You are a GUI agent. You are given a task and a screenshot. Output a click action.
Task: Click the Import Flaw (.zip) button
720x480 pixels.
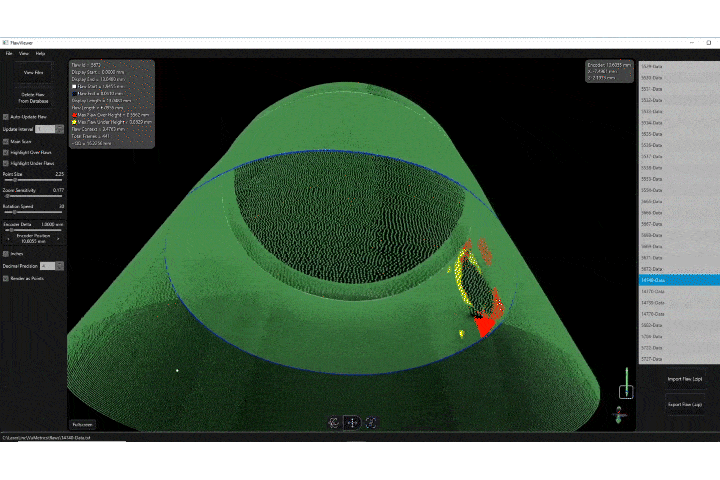[x=684, y=379]
